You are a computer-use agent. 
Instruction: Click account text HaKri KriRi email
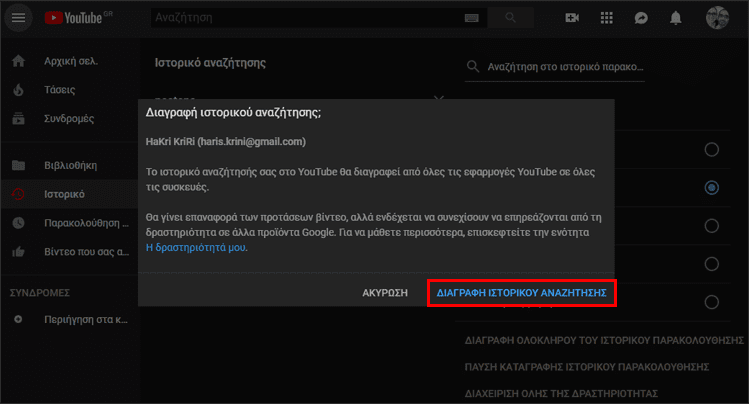[225, 142]
